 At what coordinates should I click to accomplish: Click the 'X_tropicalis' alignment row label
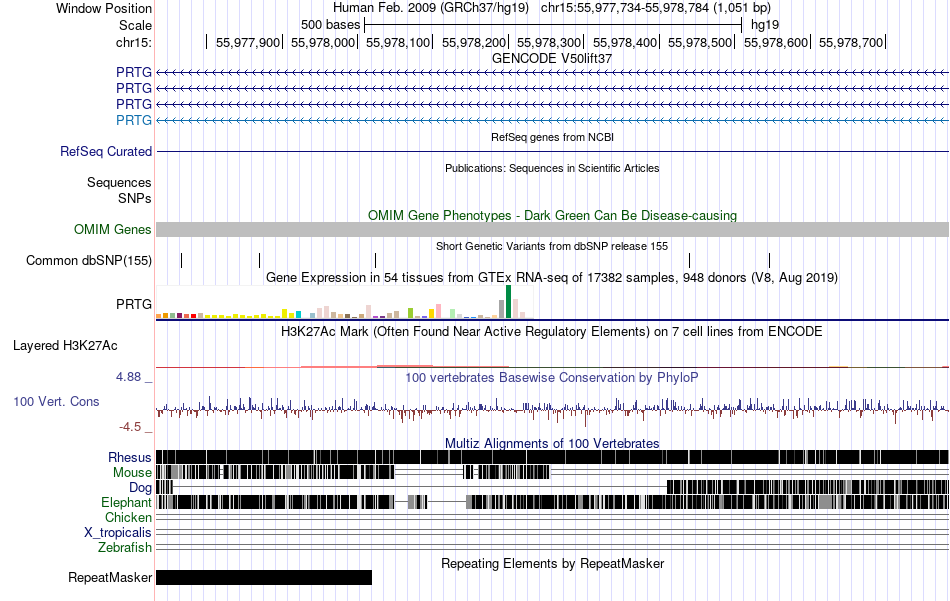[118, 533]
